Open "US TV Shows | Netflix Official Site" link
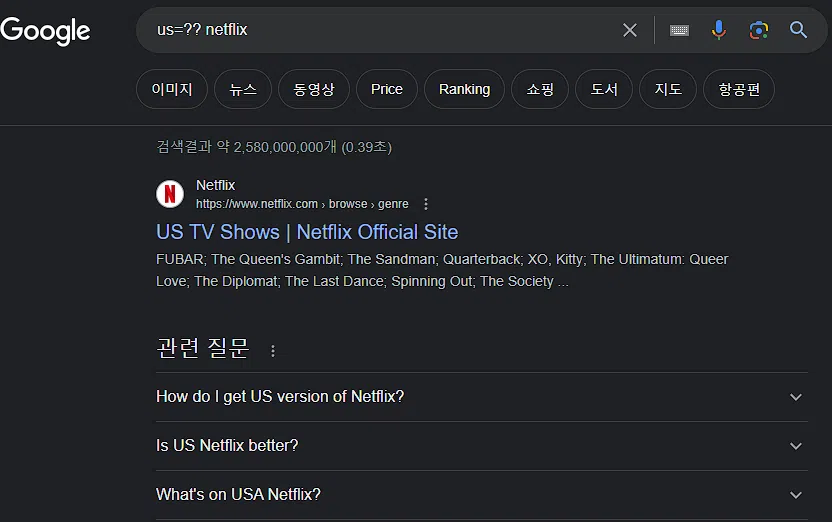This screenshot has width=832, height=522. 307,232
